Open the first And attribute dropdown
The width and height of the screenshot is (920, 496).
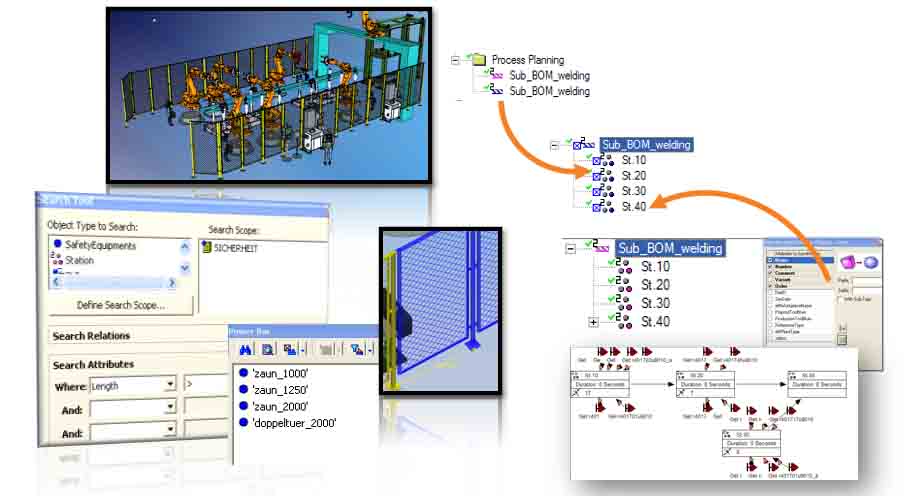click(x=170, y=408)
